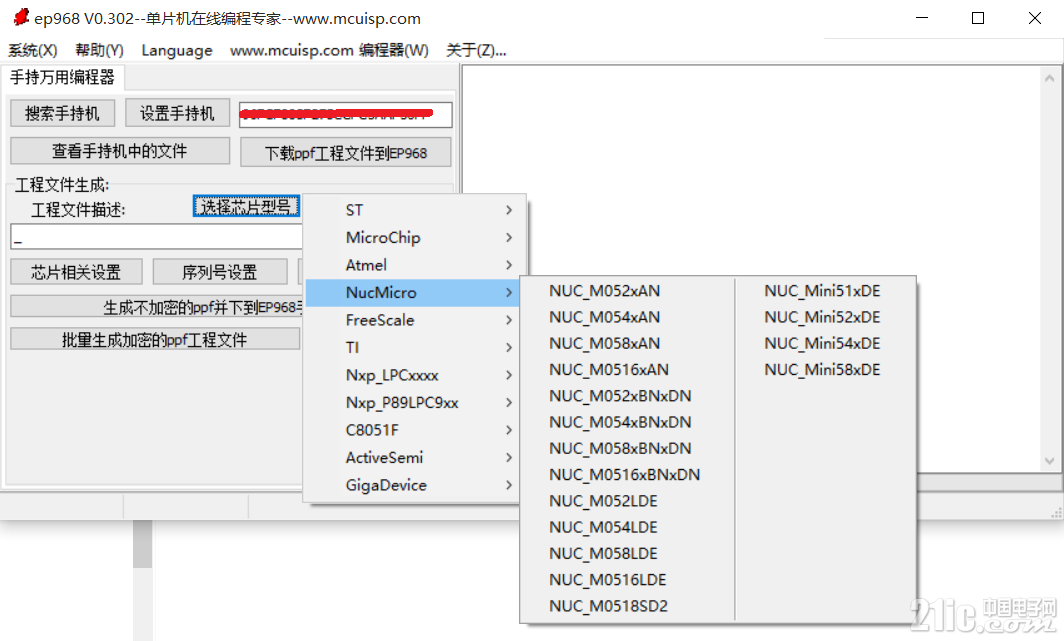Open the 关于(Z)... menu
The height and width of the screenshot is (641, 1064).
coord(476,50)
